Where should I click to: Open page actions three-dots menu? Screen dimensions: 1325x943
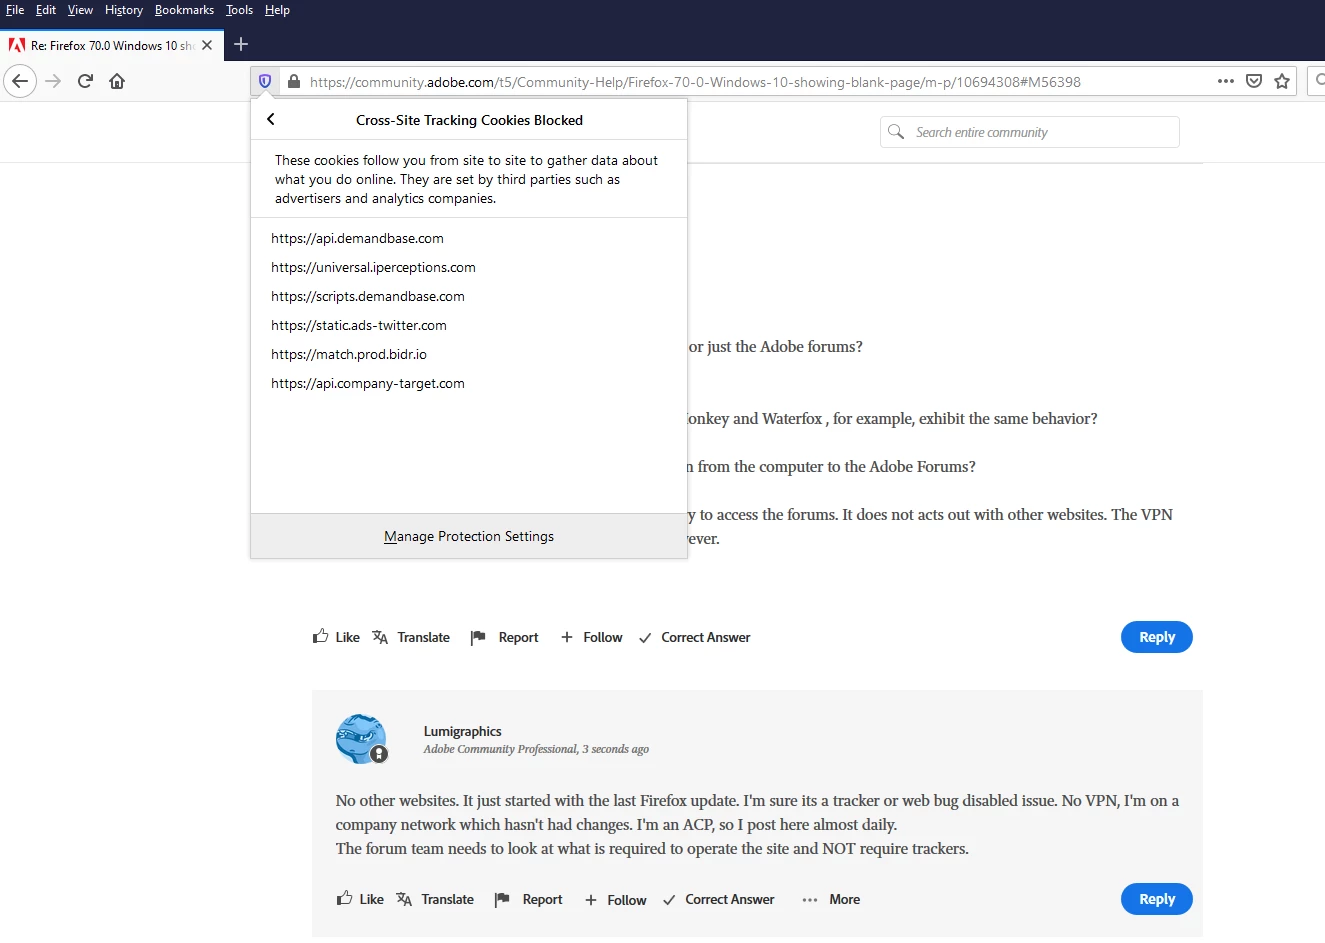1225,81
